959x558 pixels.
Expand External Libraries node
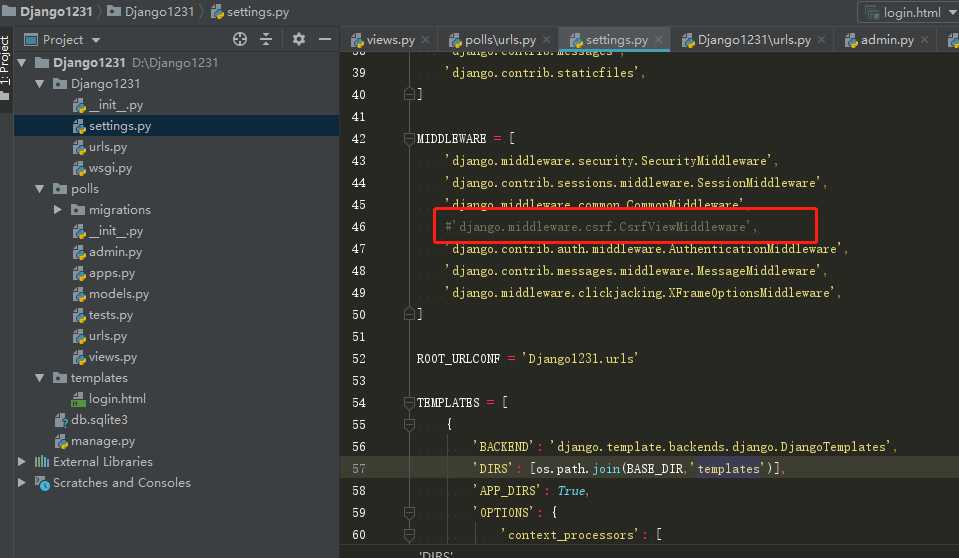click(x=22, y=462)
